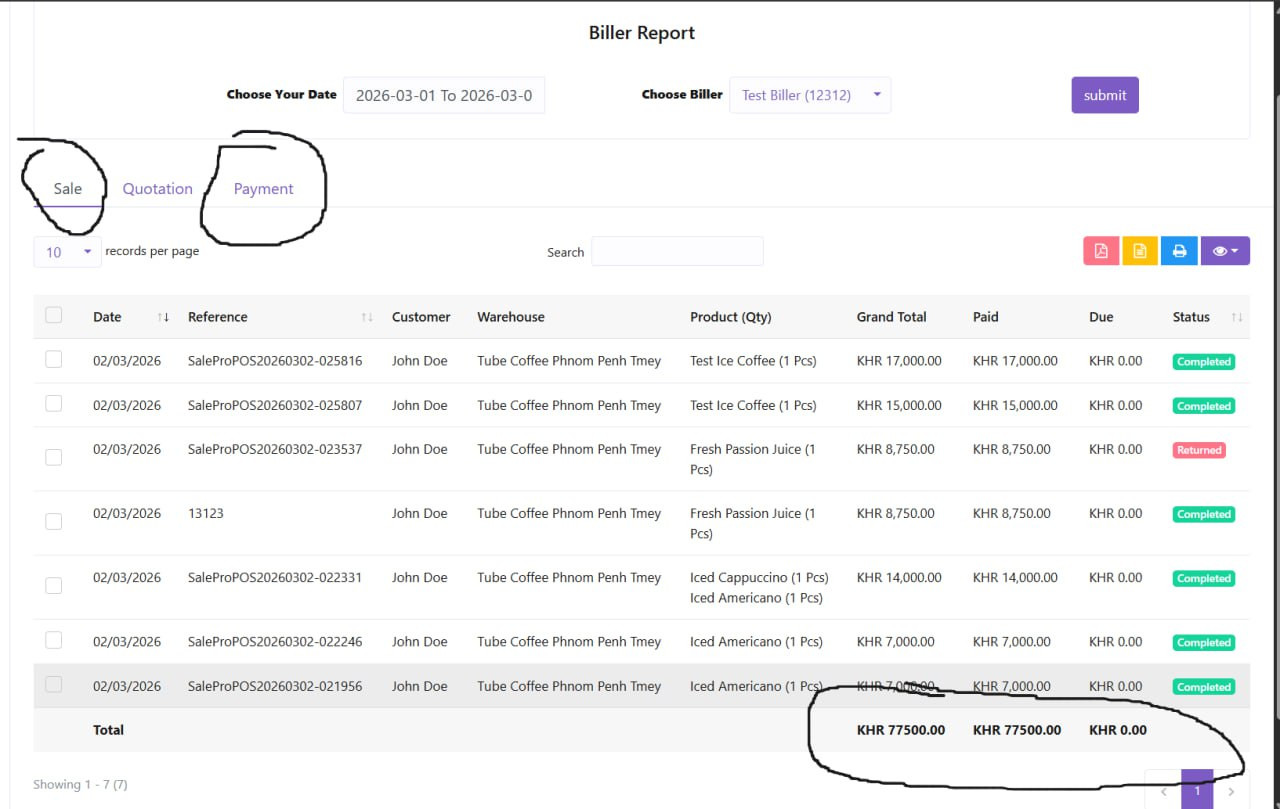
Task: Switch to the Payment tab
Action: (x=264, y=188)
